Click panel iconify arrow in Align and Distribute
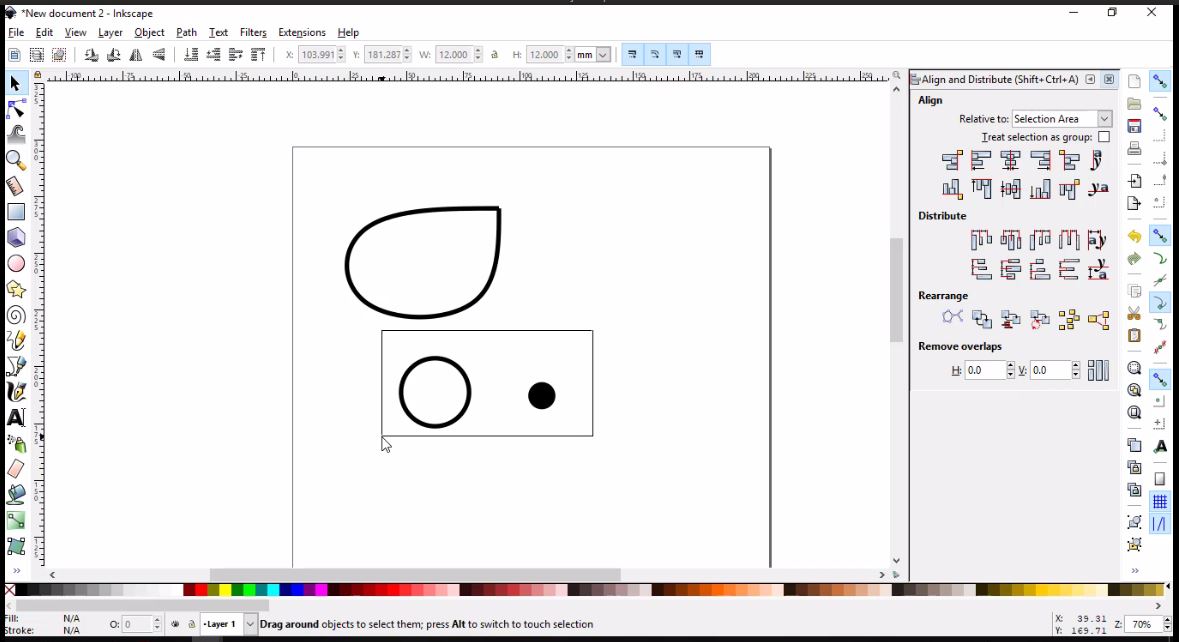This screenshot has height=642, width=1179. tap(1090, 79)
